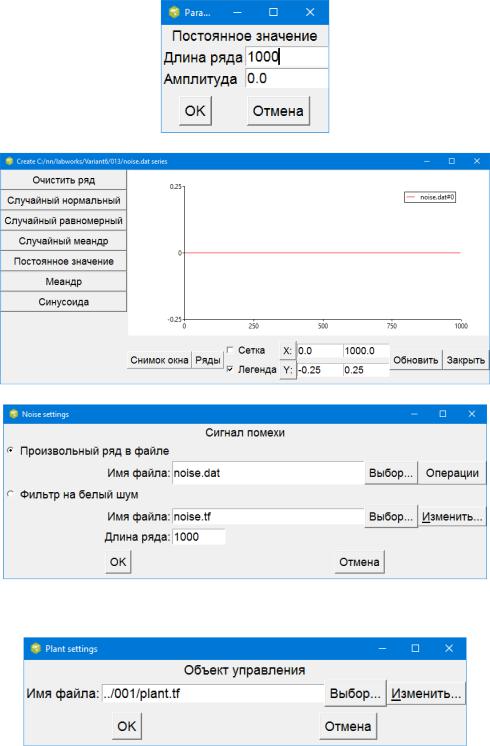Edit Длина ряда field in Noise settings
The image size is (490, 746).
199,537
